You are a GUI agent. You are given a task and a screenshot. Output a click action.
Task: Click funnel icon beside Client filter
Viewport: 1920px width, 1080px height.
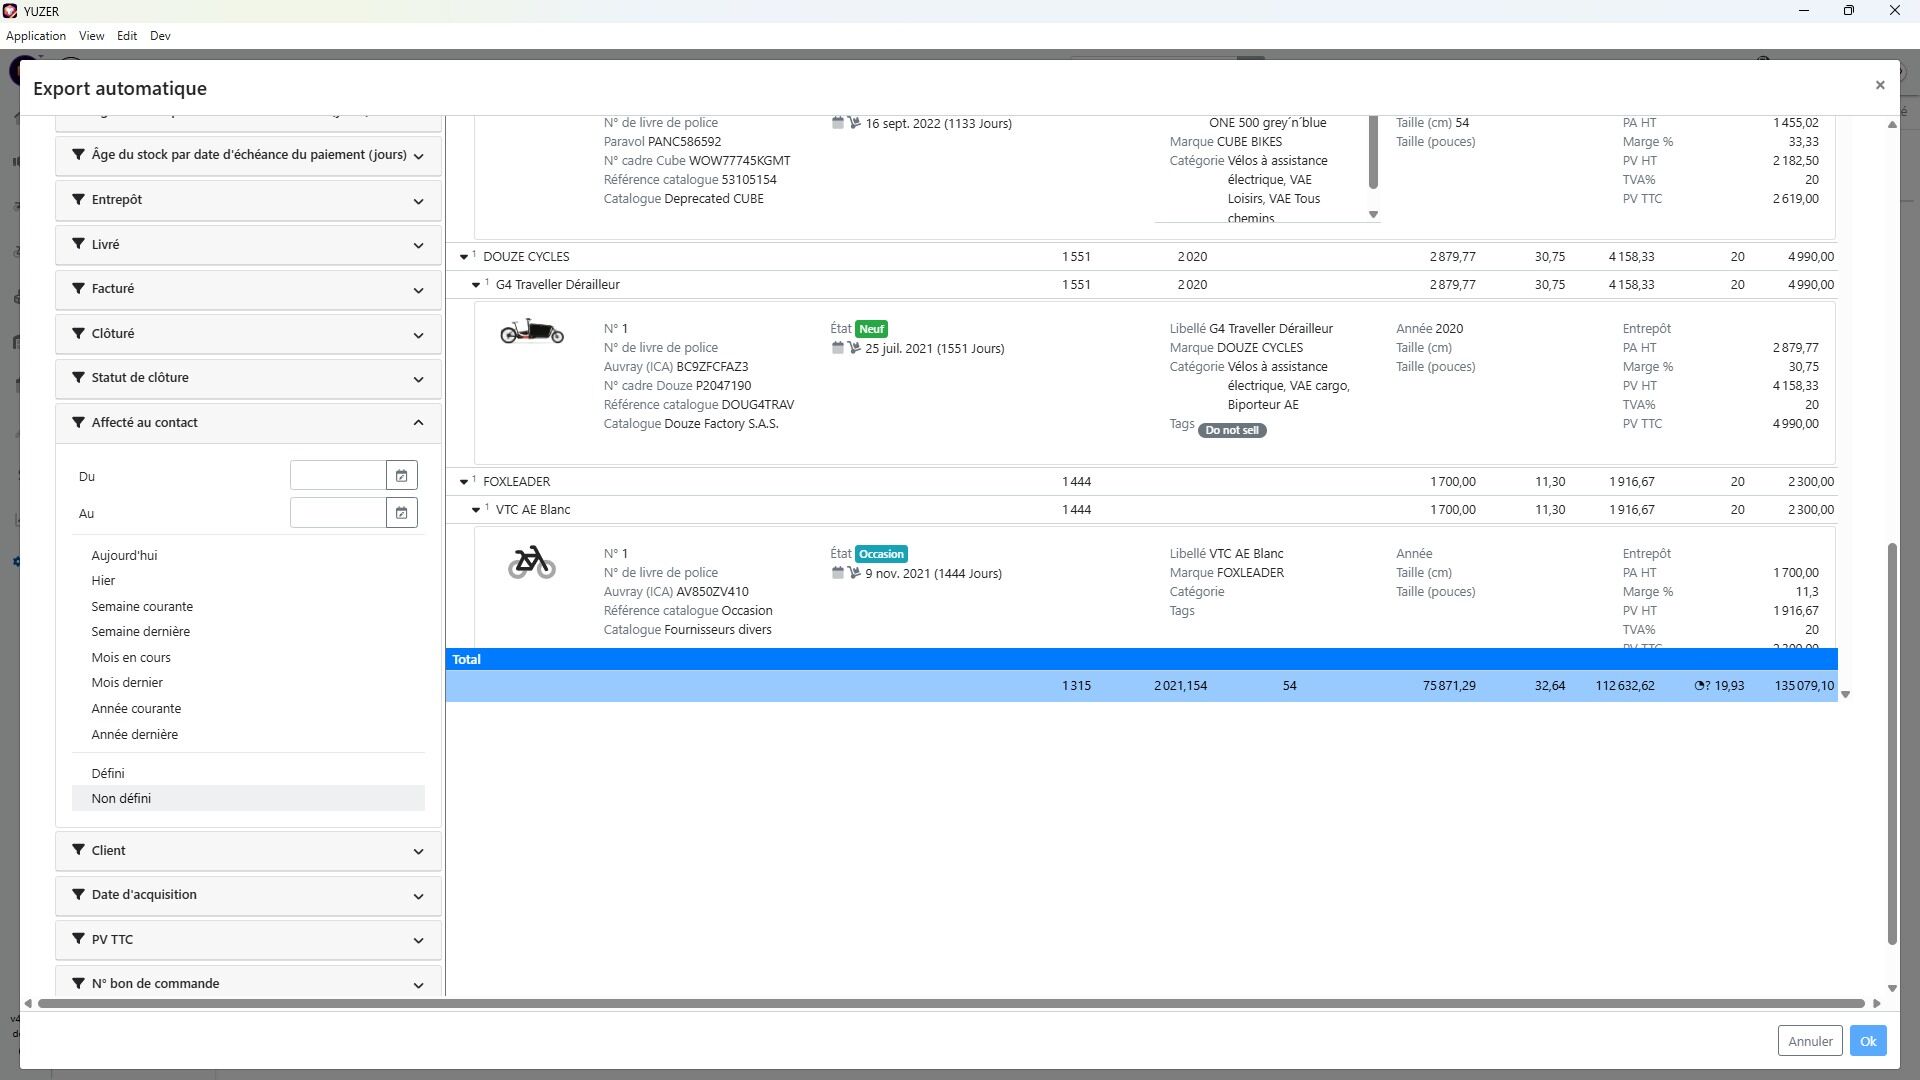(x=78, y=850)
